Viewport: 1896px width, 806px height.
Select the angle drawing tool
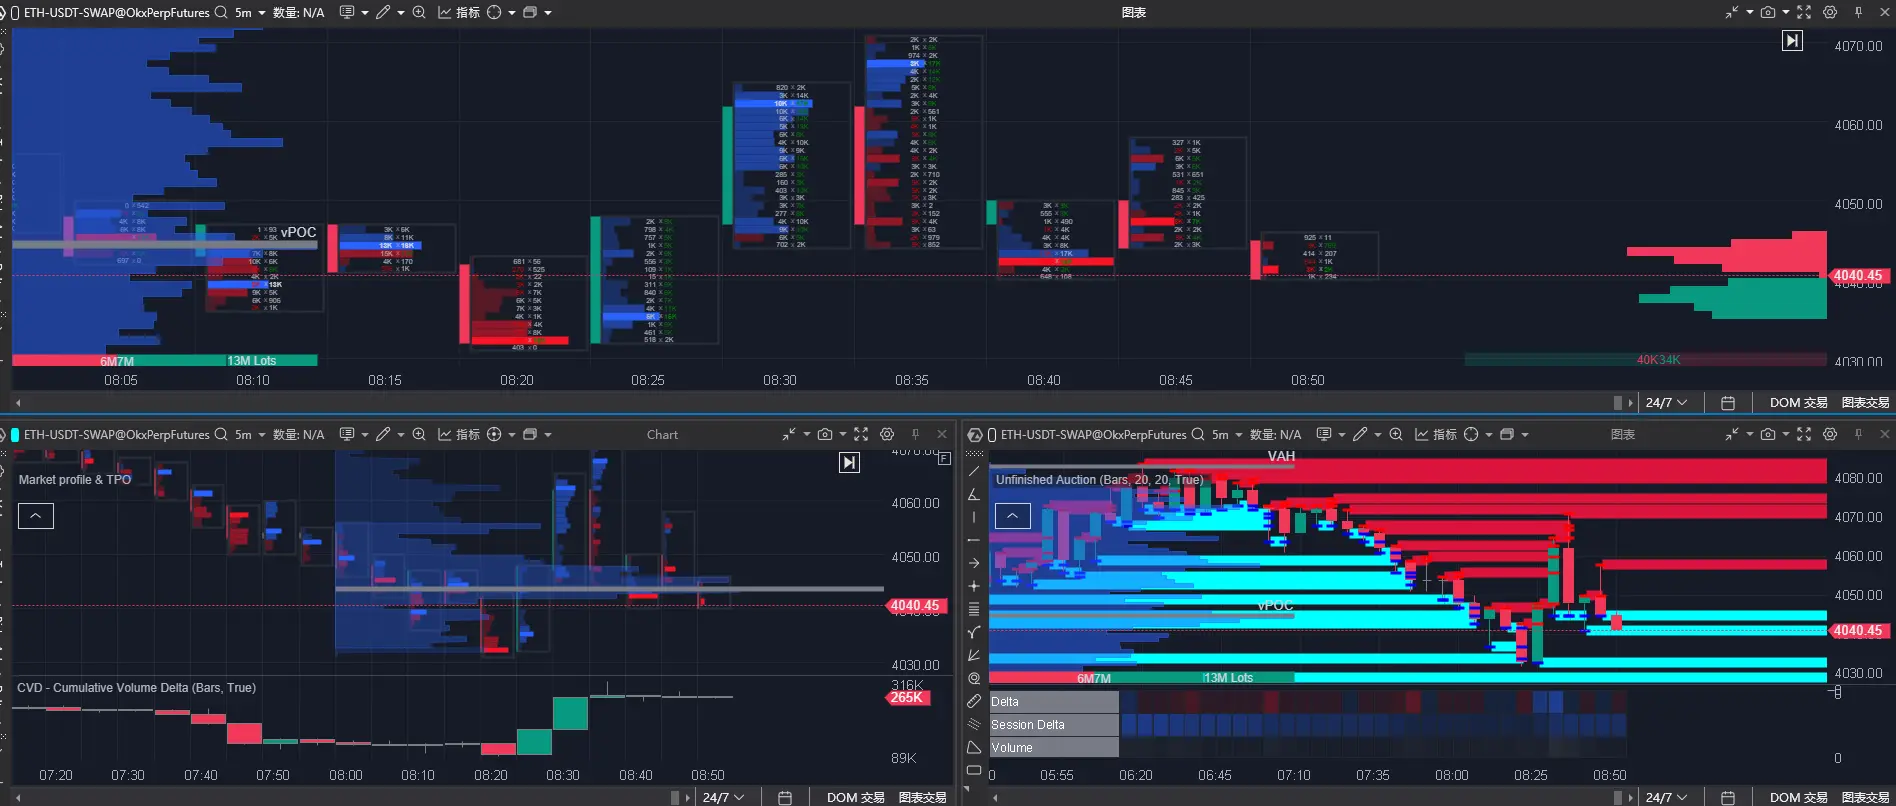point(974,494)
